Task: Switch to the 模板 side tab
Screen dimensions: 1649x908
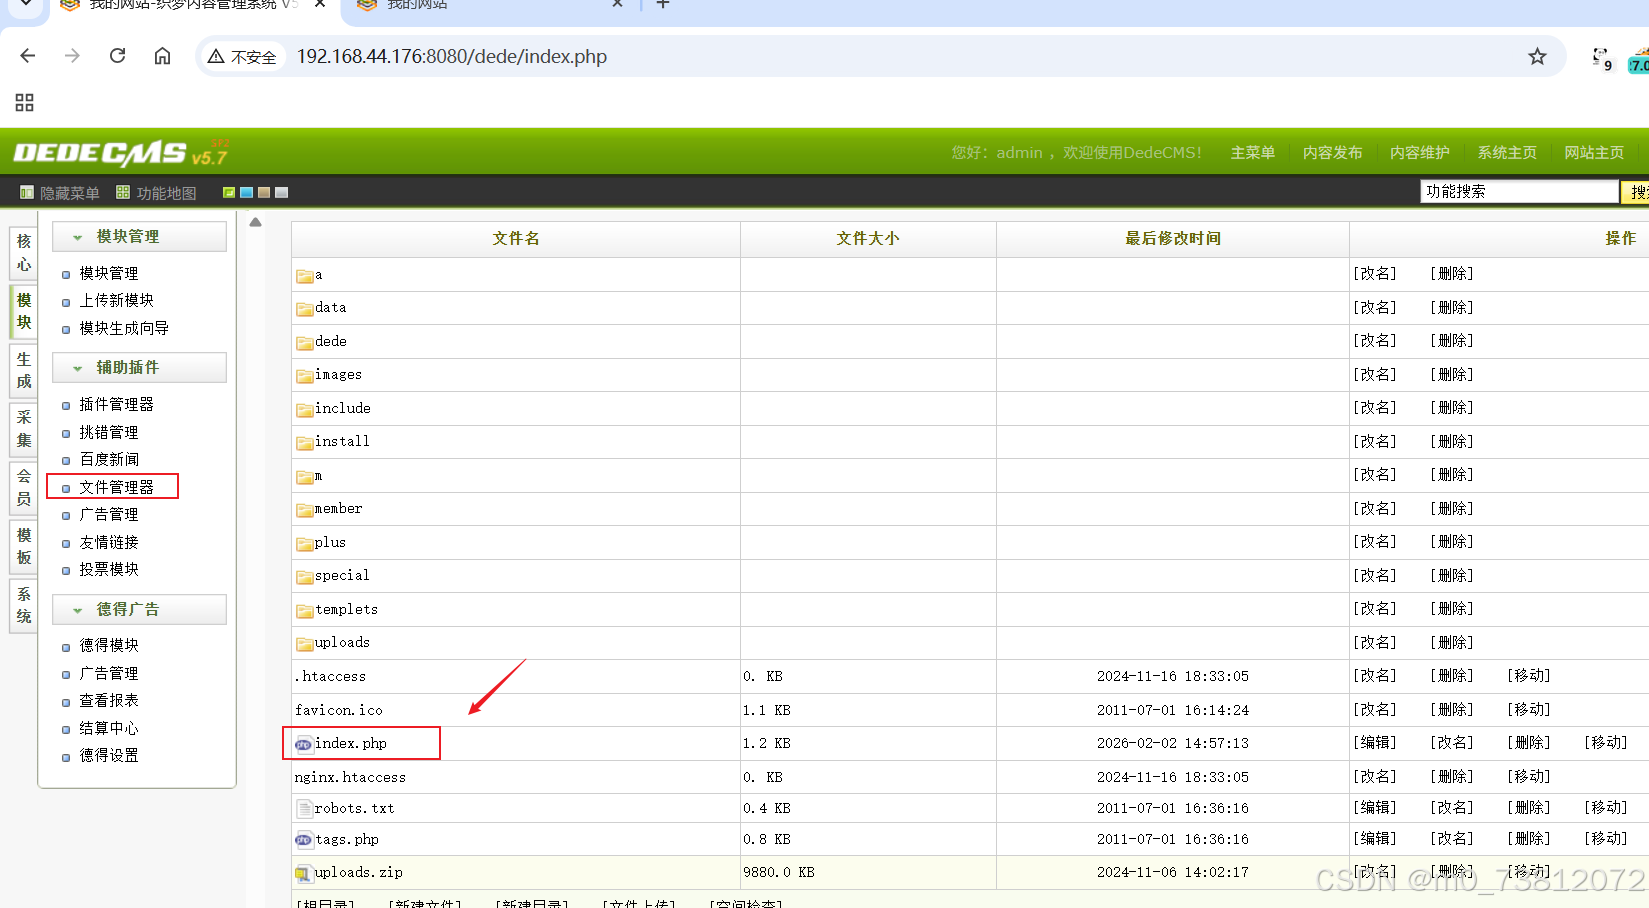Action: click(24, 546)
